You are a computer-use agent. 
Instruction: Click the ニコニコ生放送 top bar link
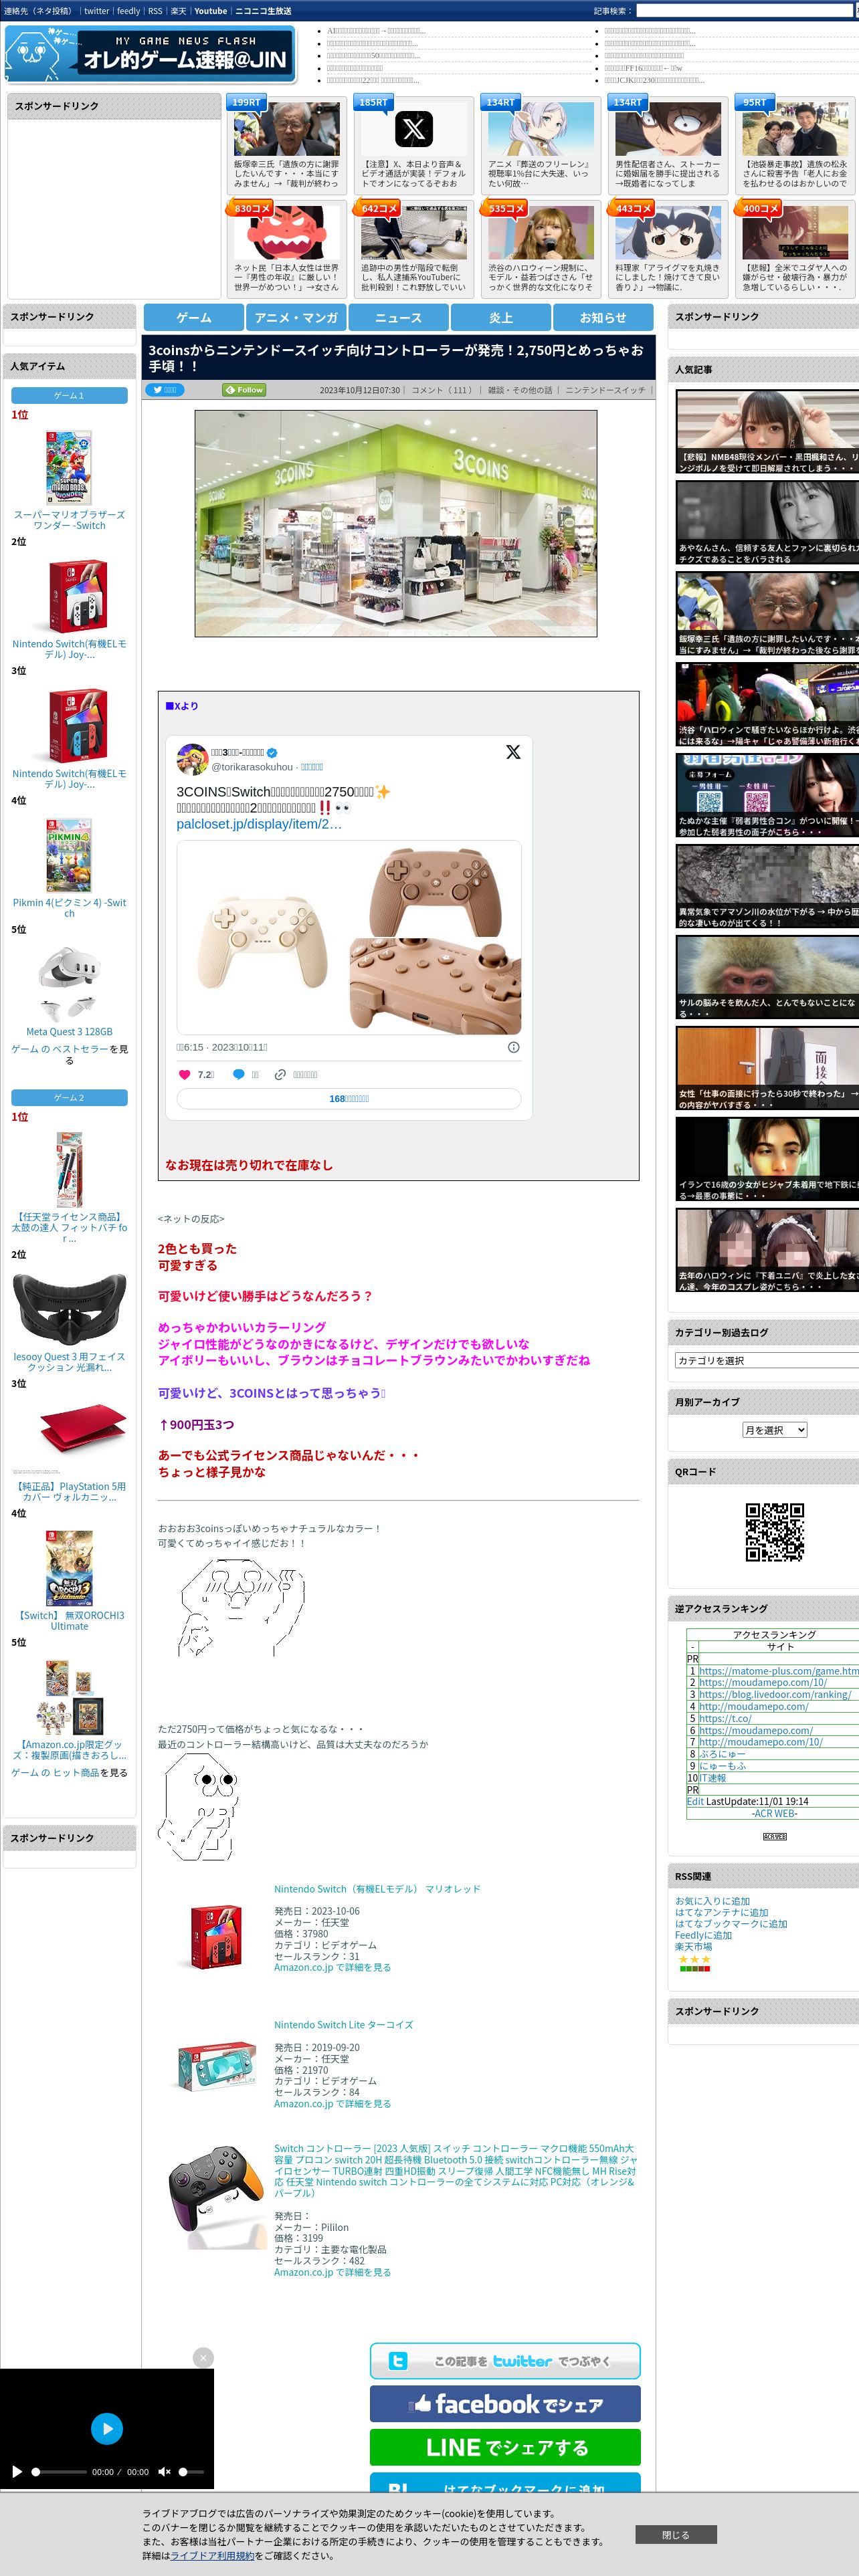tap(263, 11)
